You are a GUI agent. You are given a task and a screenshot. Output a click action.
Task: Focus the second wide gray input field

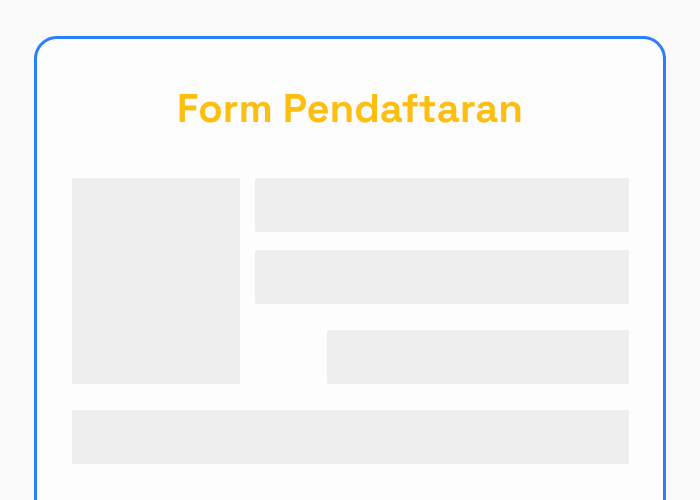pos(441,277)
